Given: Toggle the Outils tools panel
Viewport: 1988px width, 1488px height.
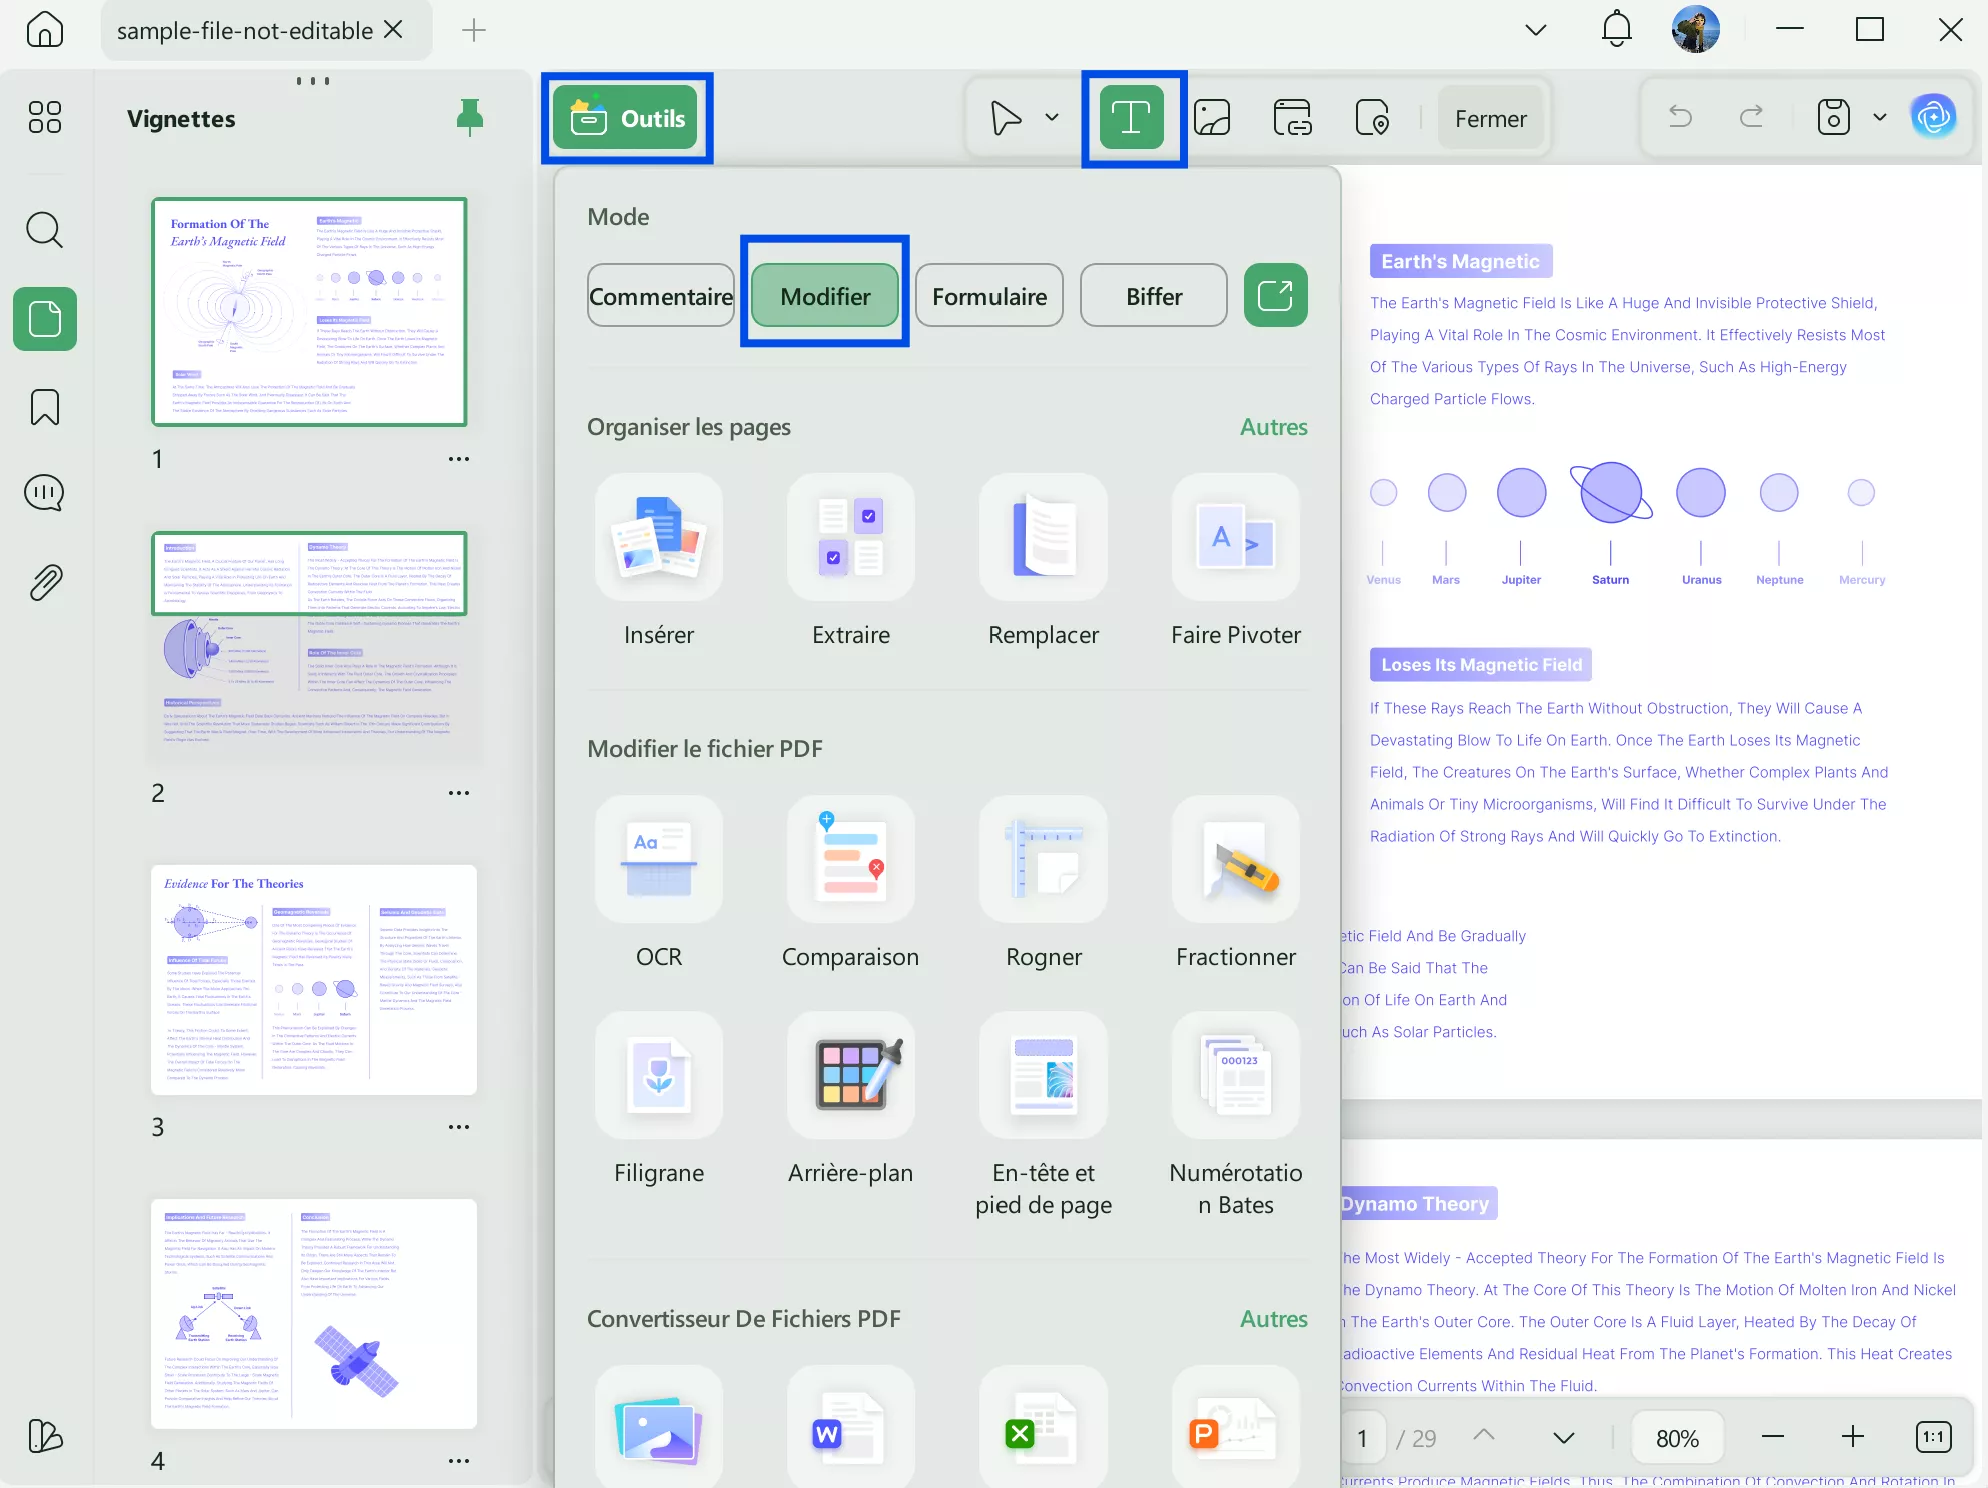Looking at the screenshot, I should click(x=626, y=118).
